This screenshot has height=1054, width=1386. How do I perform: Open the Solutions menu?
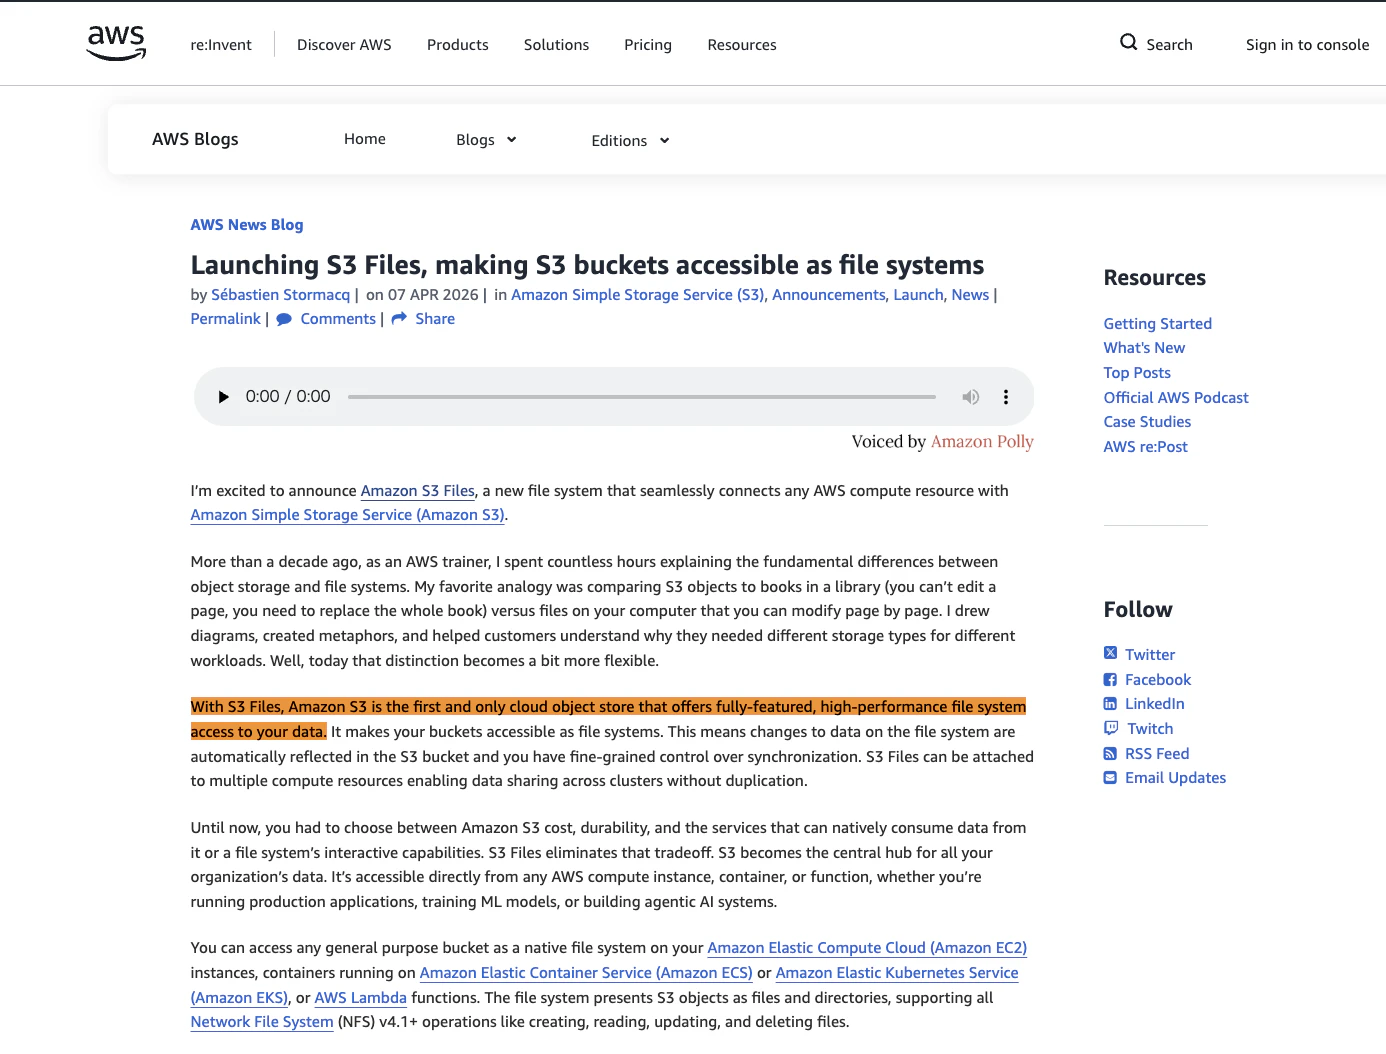[x=556, y=45]
